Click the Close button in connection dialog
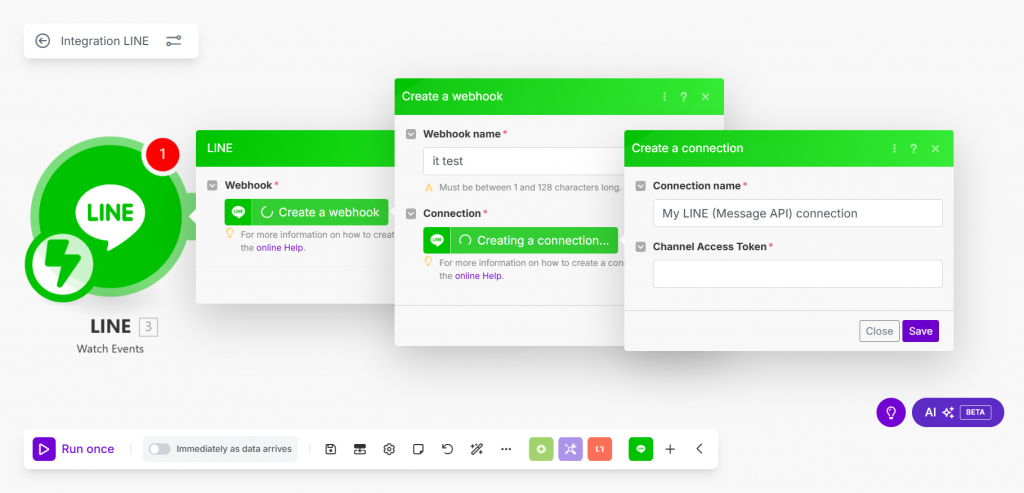Screen dimensions: 1024x493 [879, 331]
